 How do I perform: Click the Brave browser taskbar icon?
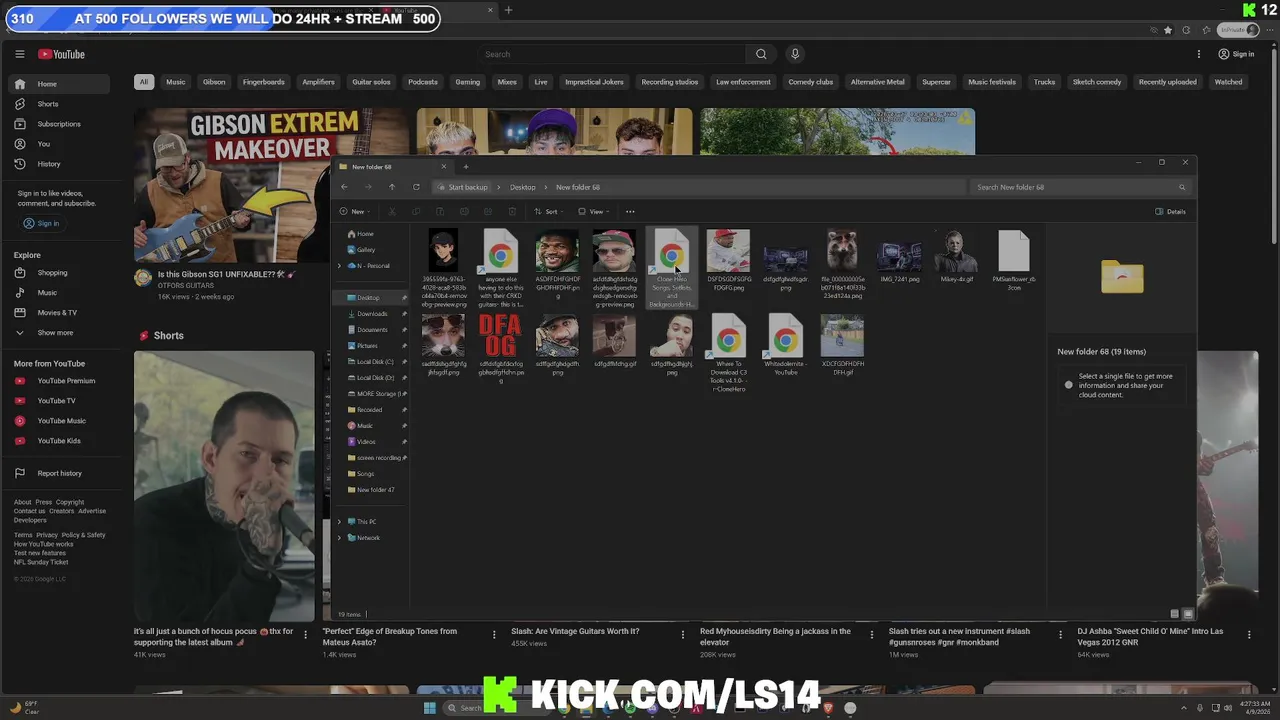click(828, 708)
